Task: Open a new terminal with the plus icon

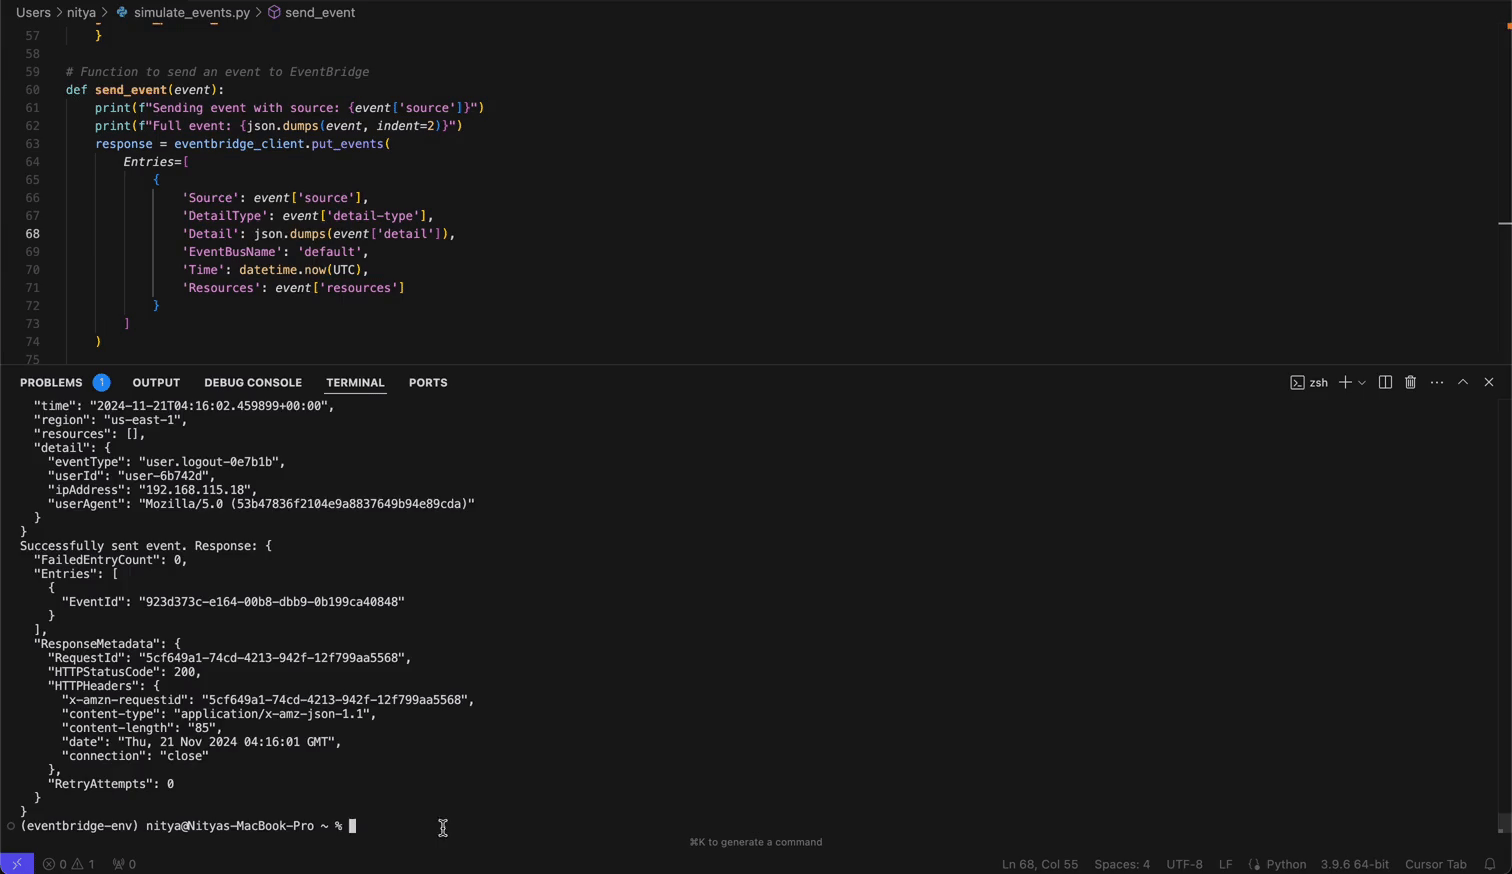Action: tap(1344, 382)
